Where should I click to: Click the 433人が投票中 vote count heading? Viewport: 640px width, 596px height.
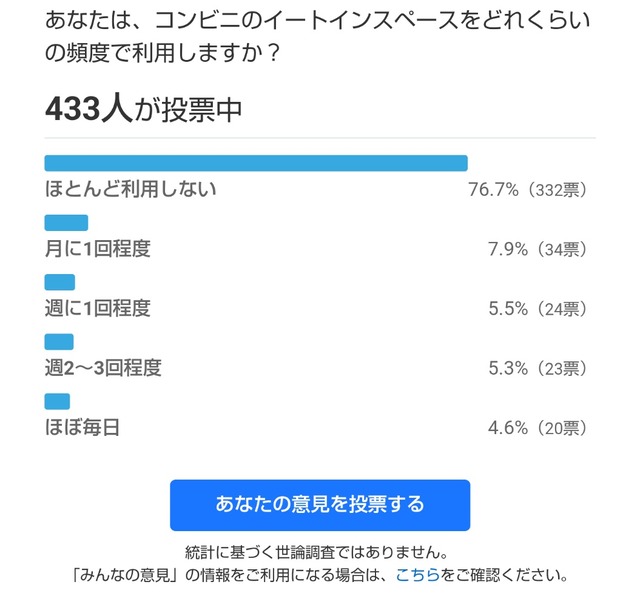tap(144, 109)
